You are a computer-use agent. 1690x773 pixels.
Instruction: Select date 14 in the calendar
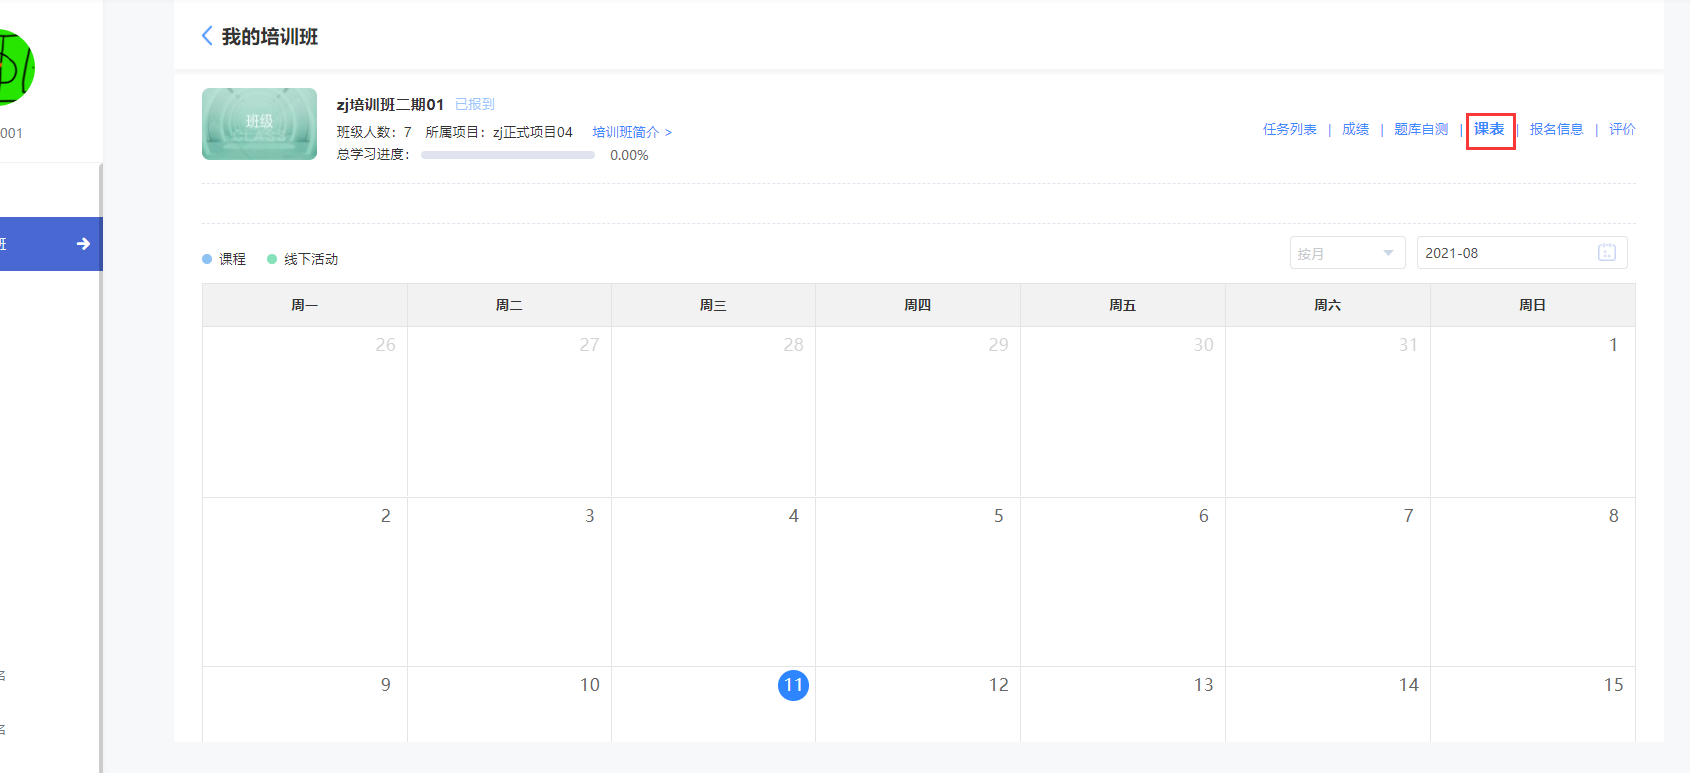pos(1409,685)
